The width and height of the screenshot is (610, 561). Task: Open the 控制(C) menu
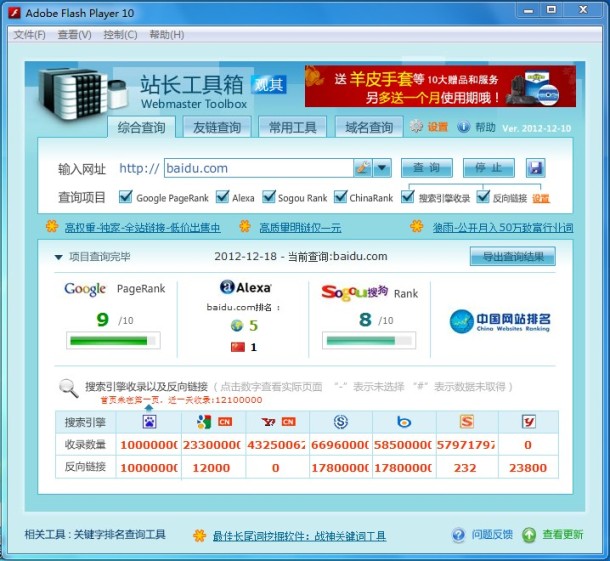[x=120, y=35]
